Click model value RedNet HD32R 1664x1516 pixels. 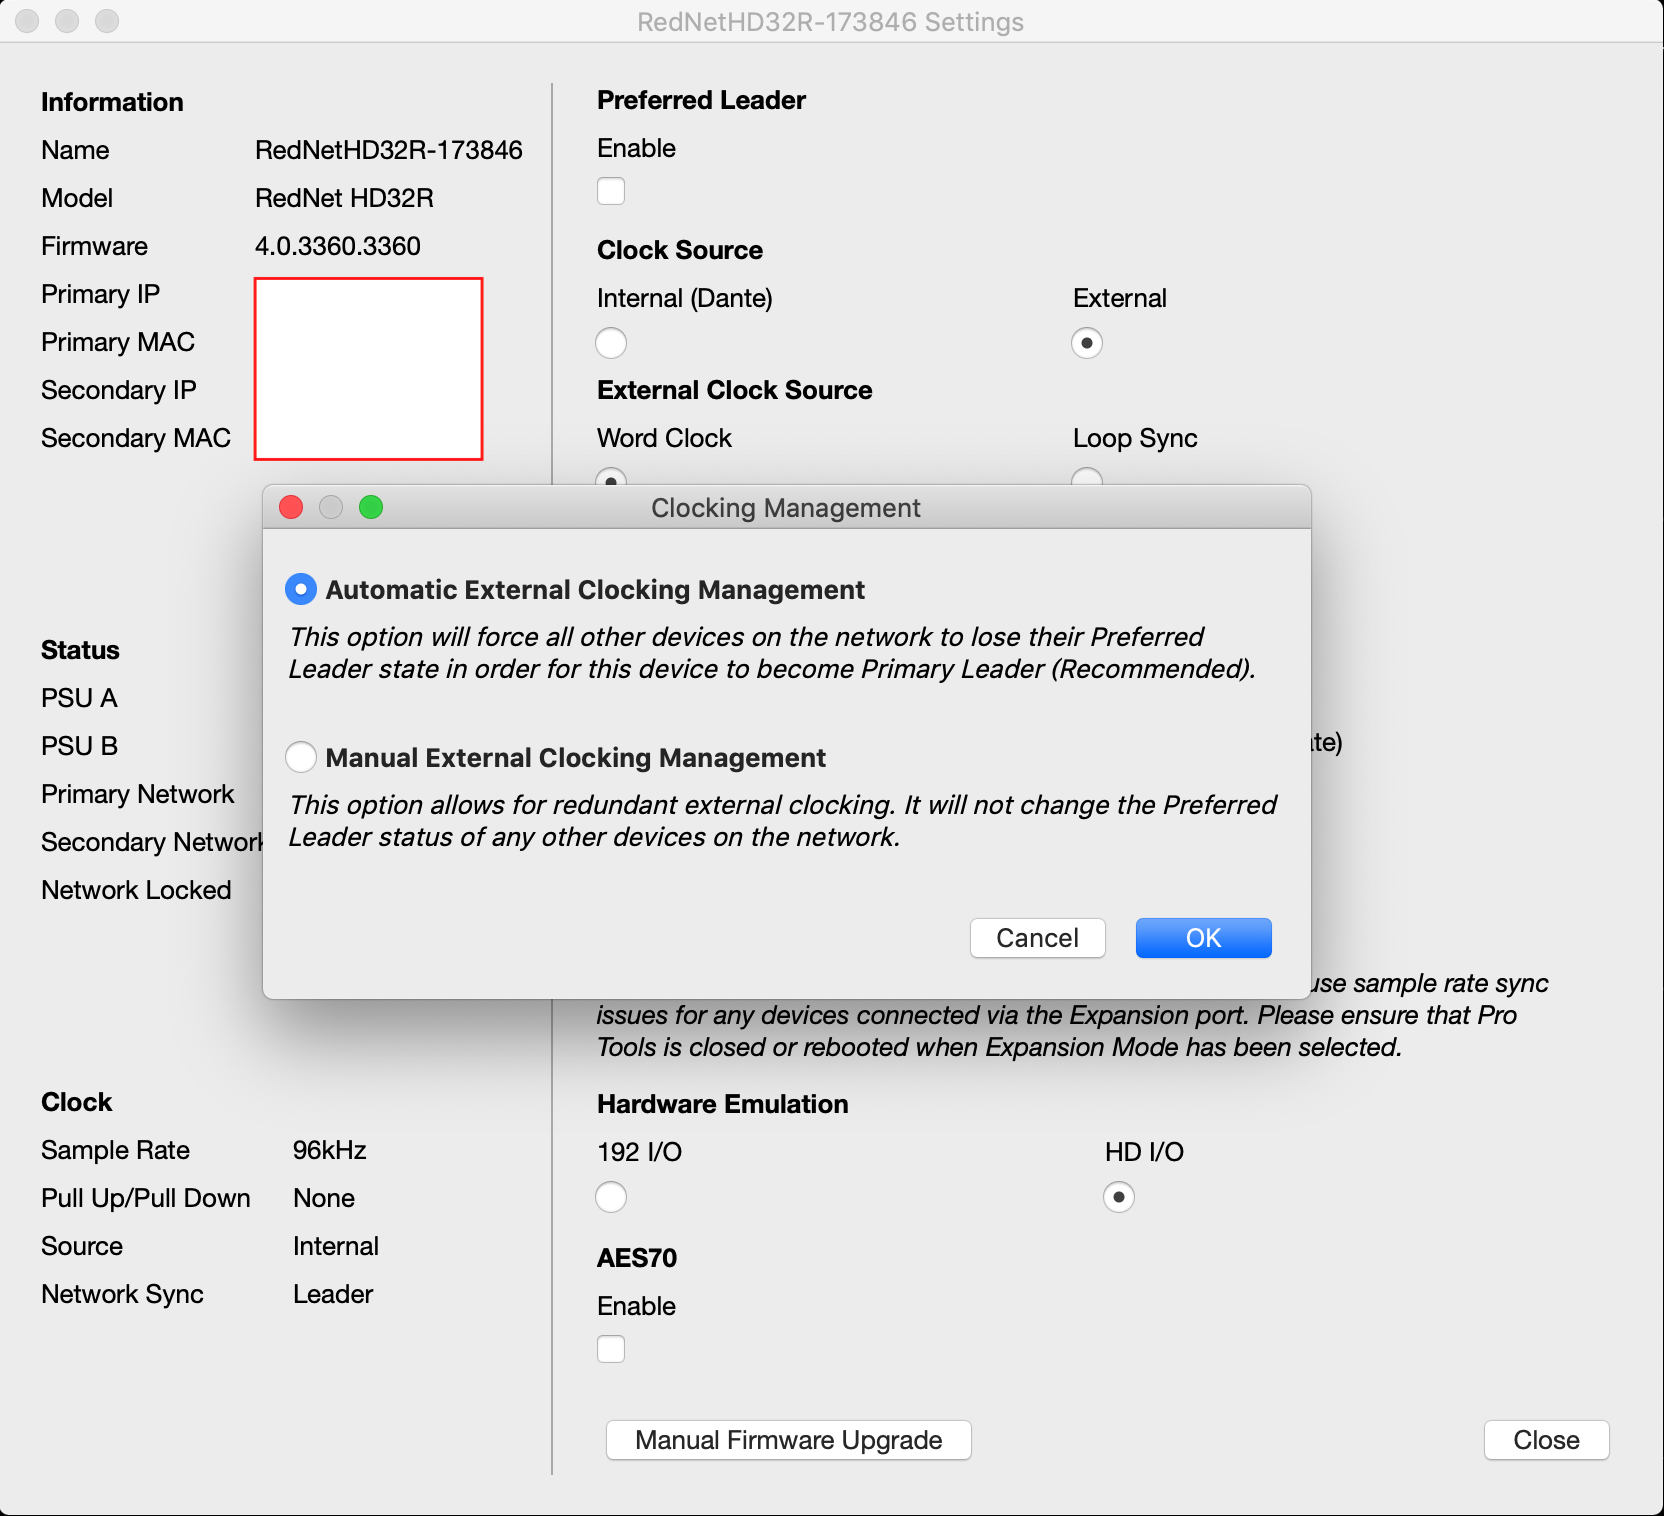pyautogui.click(x=344, y=198)
